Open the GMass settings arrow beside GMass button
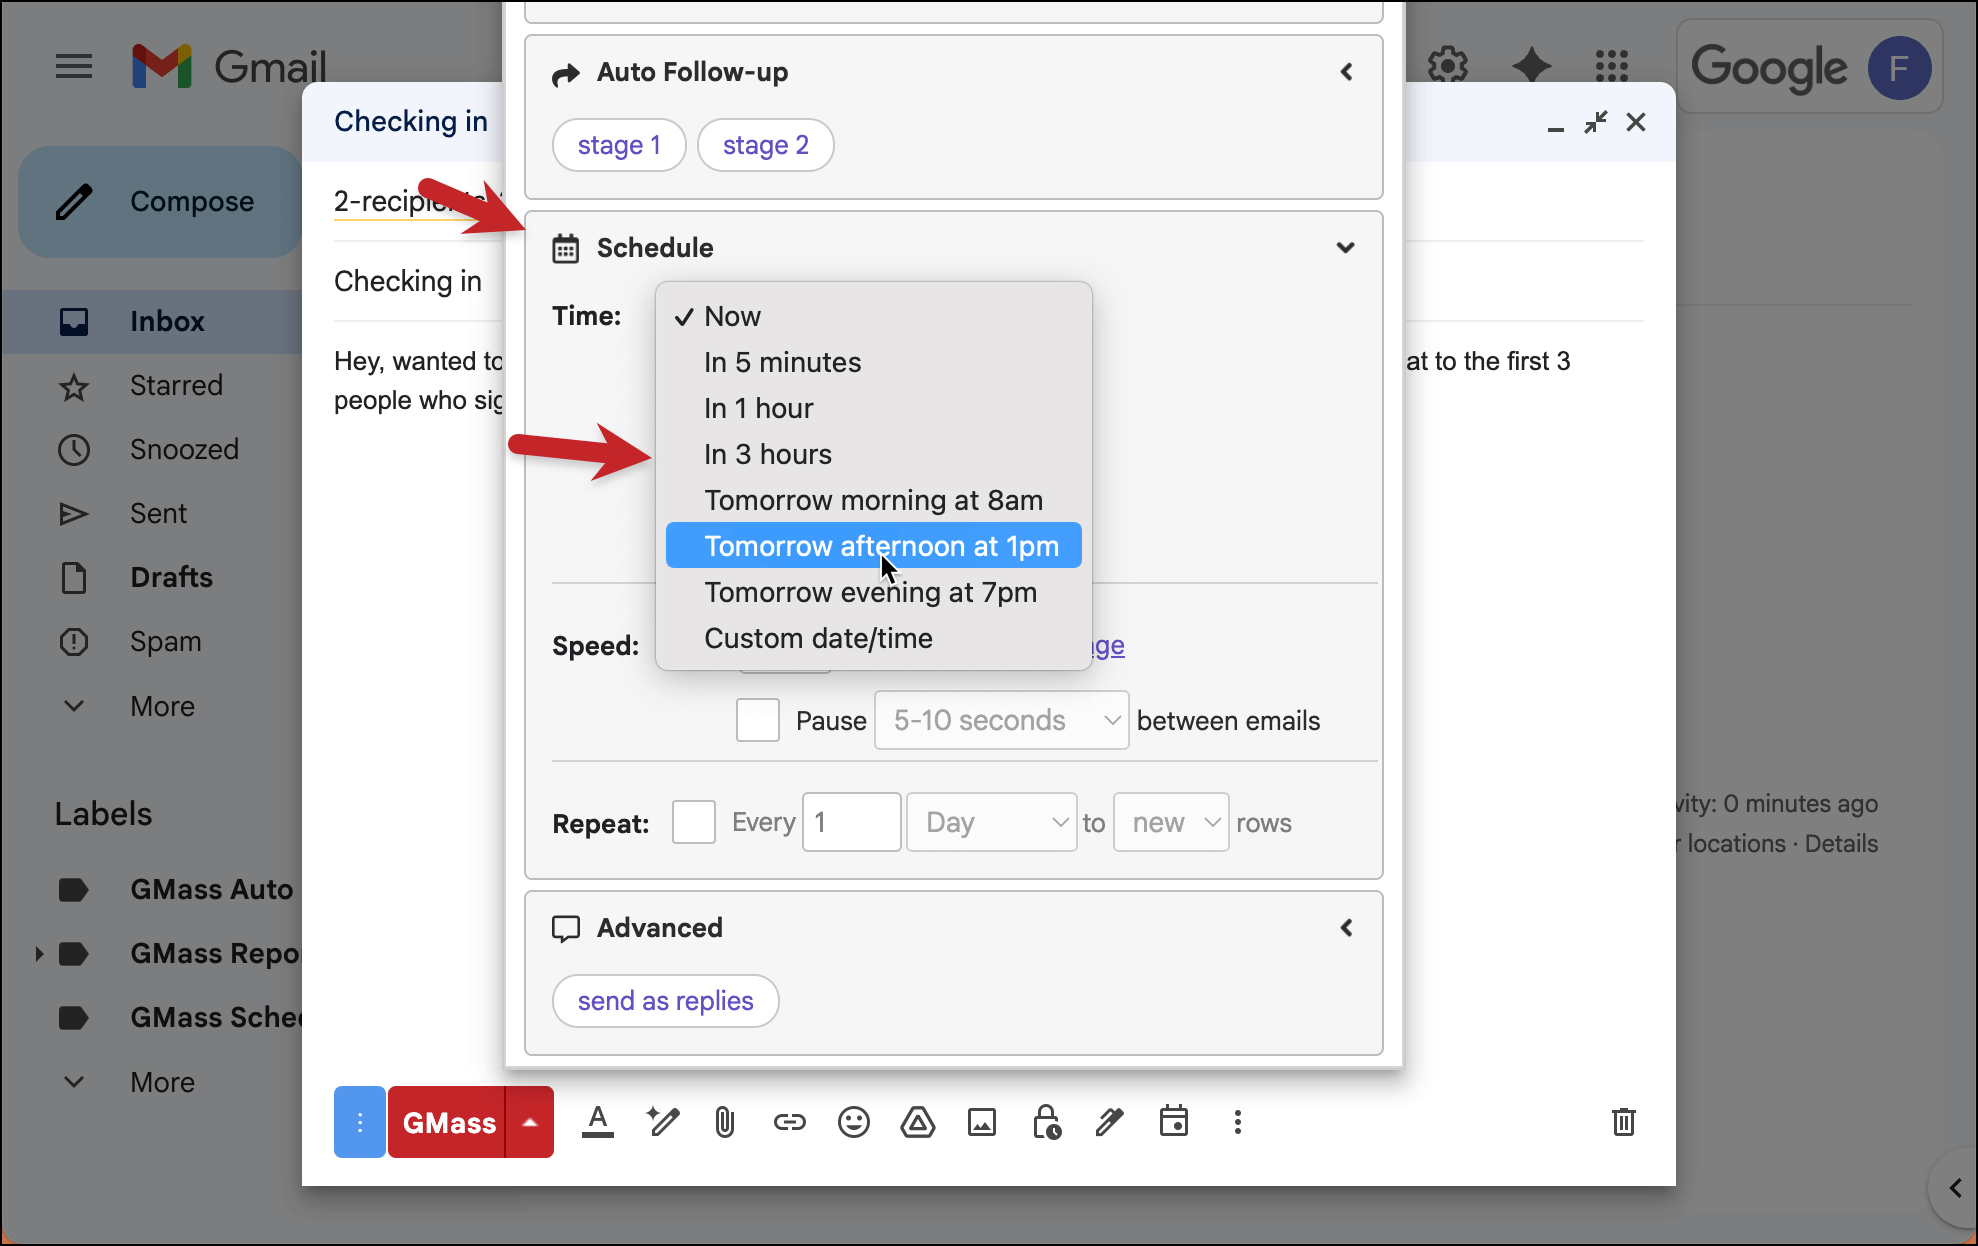1978x1246 pixels. click(530, 1122)
